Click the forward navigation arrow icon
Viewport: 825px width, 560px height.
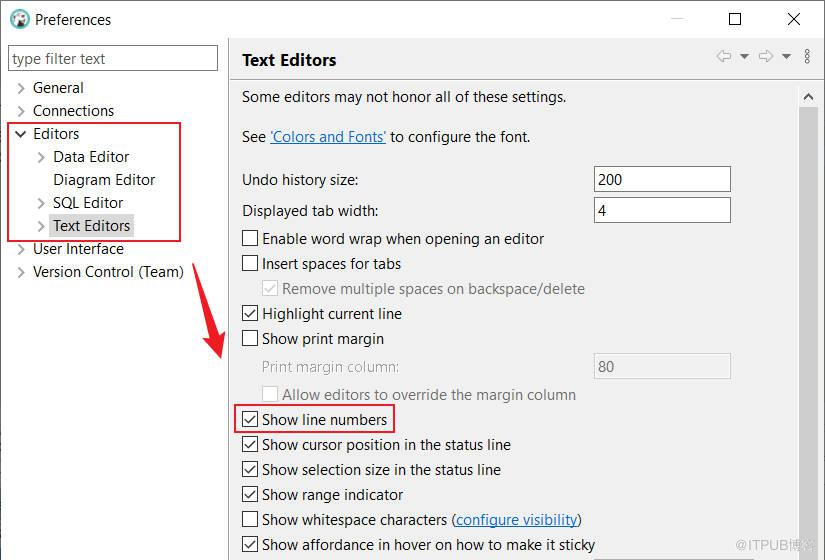765,57
